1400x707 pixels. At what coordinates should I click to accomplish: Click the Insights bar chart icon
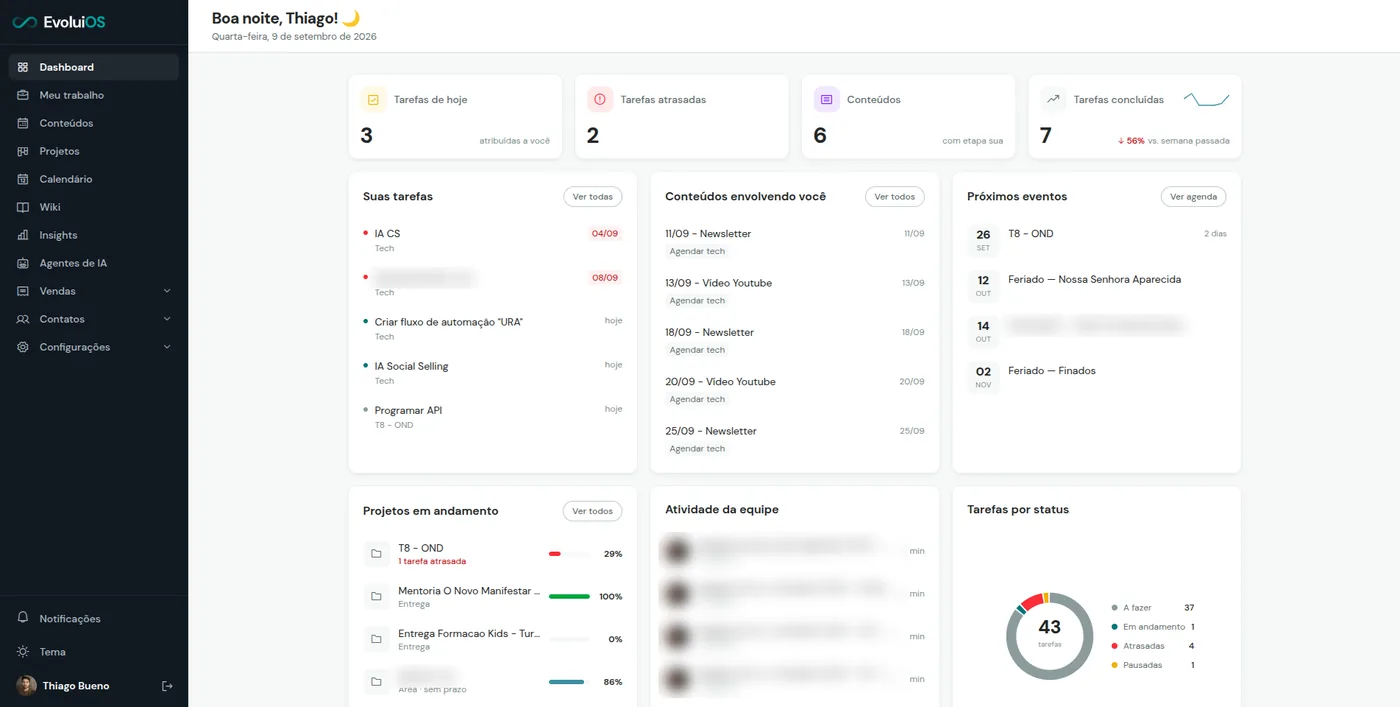[x=23, y=235]
